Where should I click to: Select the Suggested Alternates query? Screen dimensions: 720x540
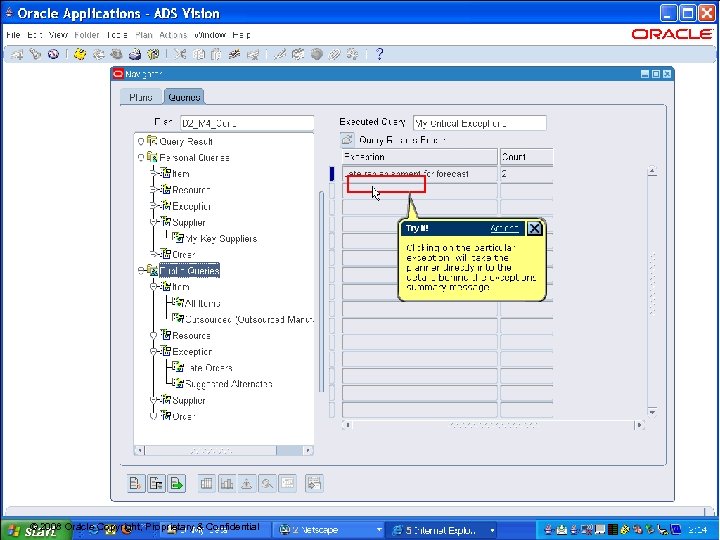(229, 384)
